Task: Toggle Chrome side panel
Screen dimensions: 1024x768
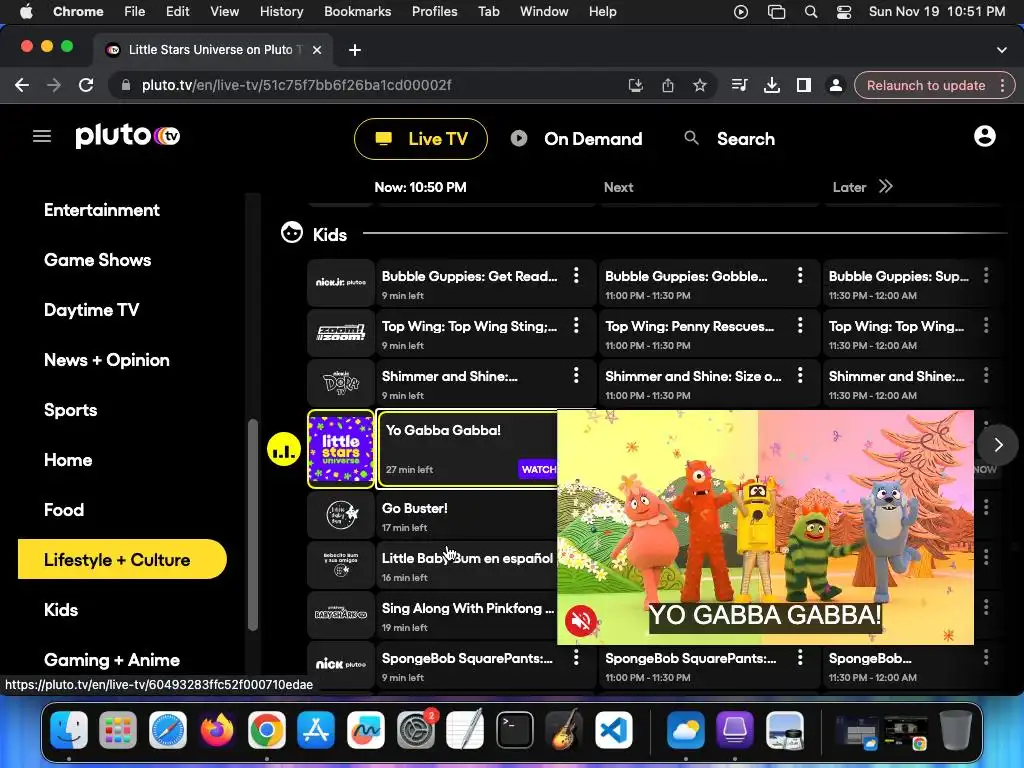Action: pos(803,85)
